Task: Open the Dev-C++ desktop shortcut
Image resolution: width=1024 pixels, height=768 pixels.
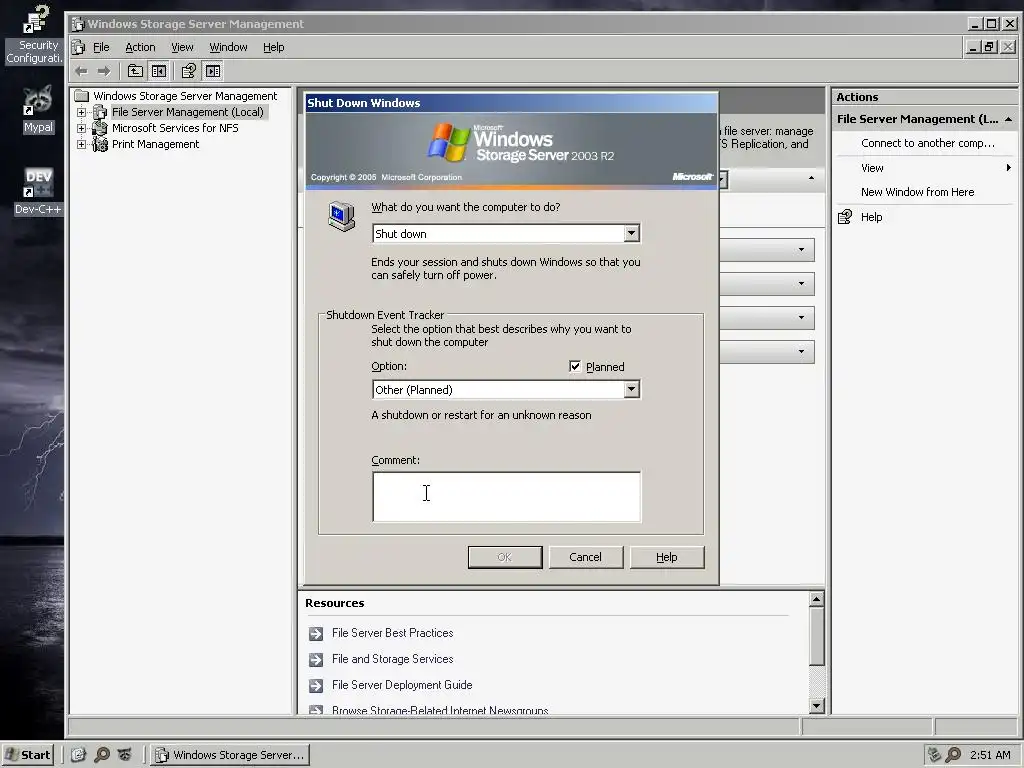Action: [38, 191]
